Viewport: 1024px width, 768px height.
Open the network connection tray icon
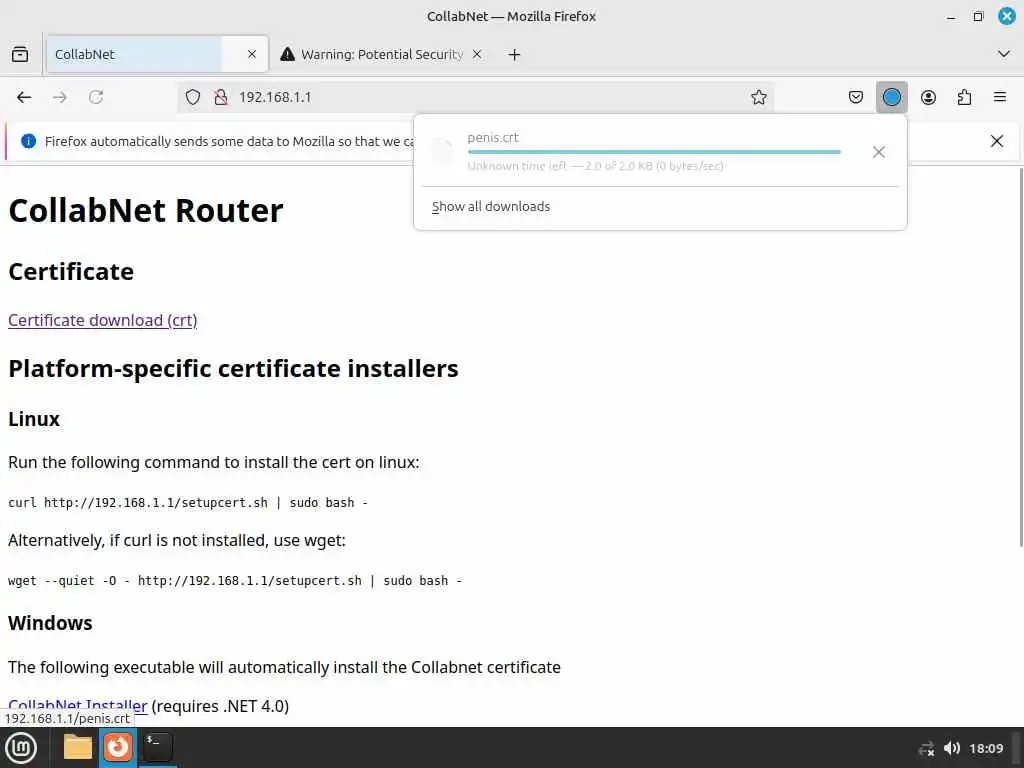[926, 748]
